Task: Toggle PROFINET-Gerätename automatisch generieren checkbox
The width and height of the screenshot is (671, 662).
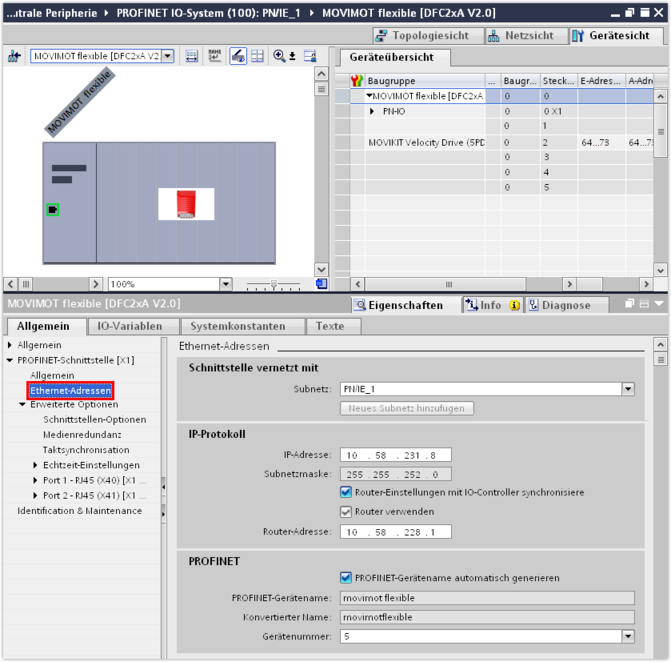Action: 346,578
